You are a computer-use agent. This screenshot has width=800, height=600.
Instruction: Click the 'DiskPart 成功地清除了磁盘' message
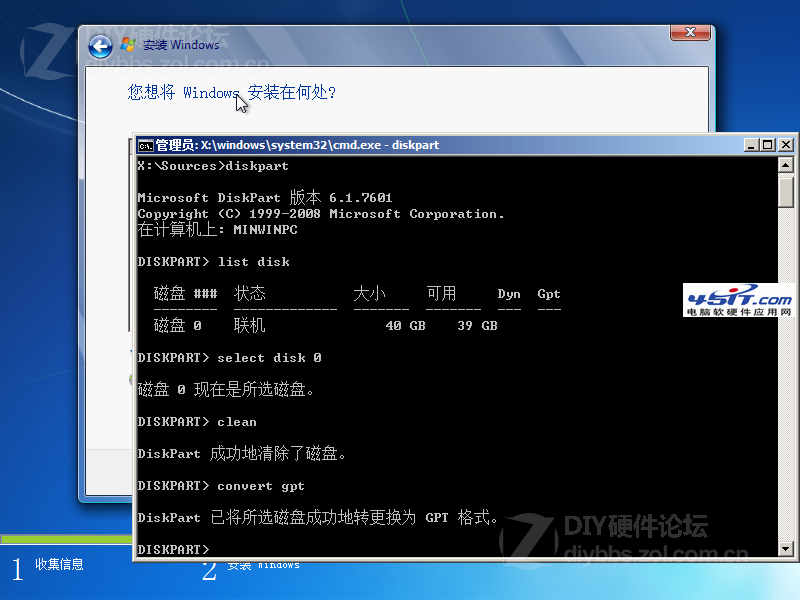coord(241,453)
